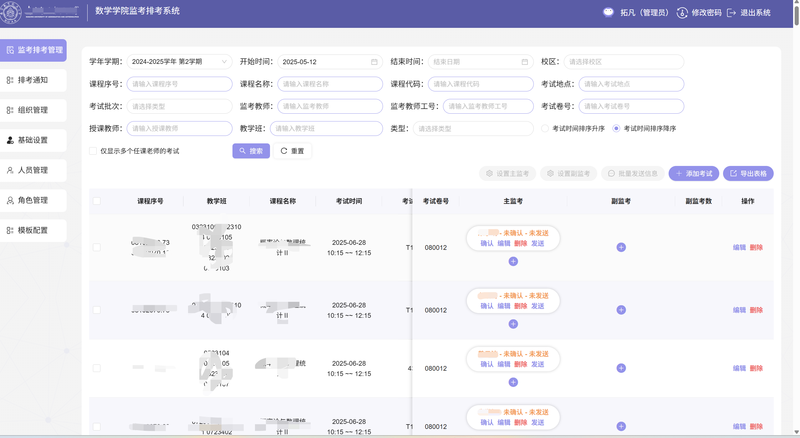The width and height of the screenshot is (800, 438).
Task: Add 主监考 plus icon in second row
Action: [513, 324]
